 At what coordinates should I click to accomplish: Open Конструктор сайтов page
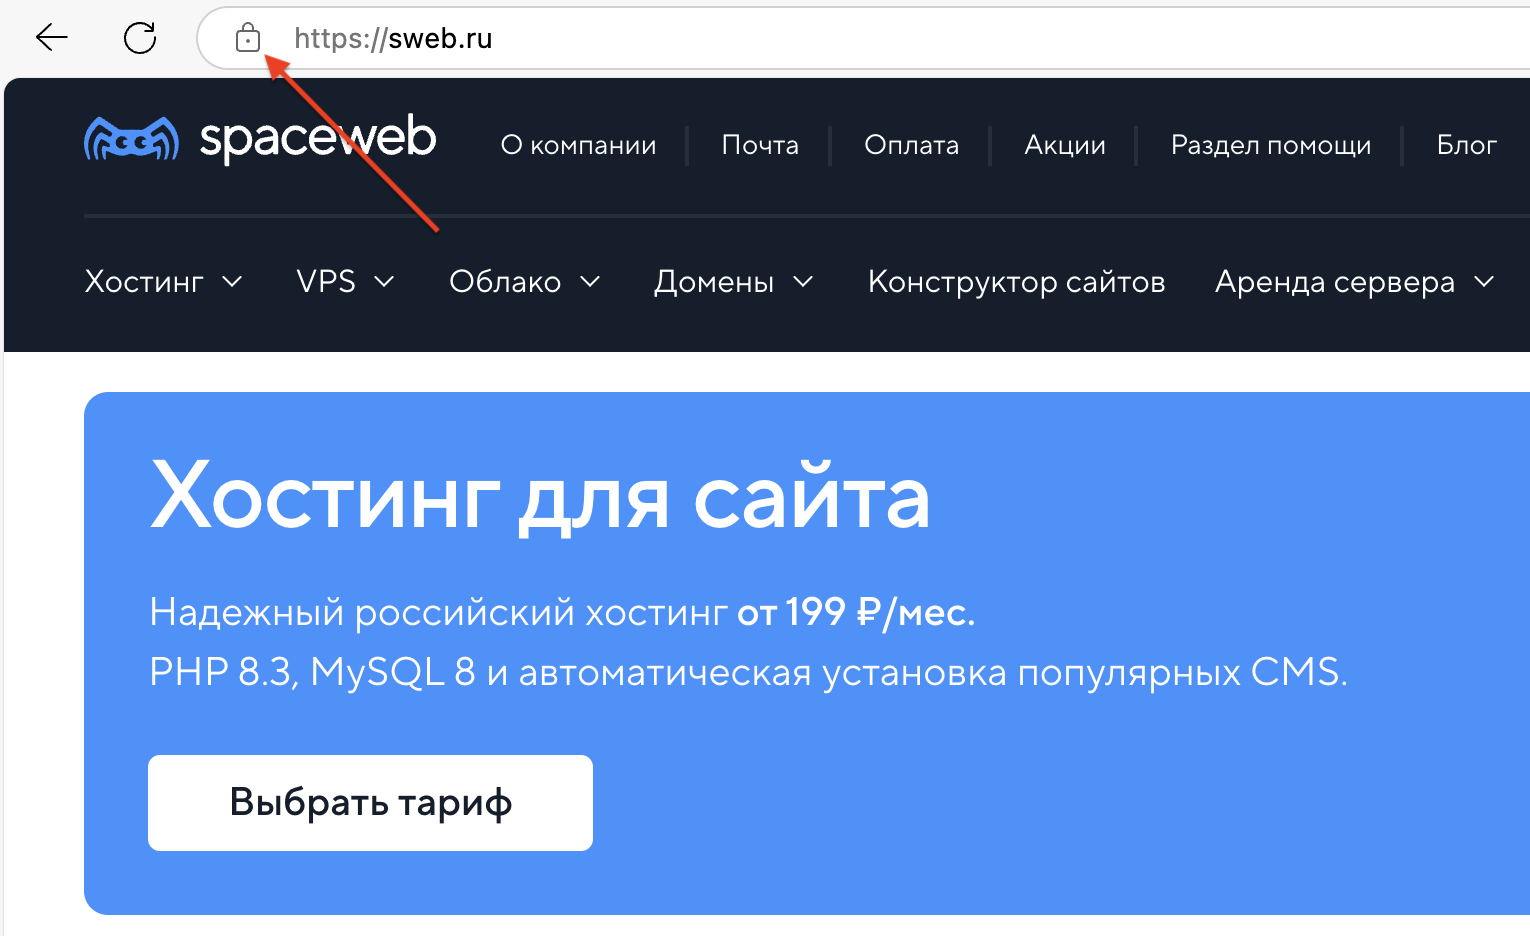pos(1016,282)
